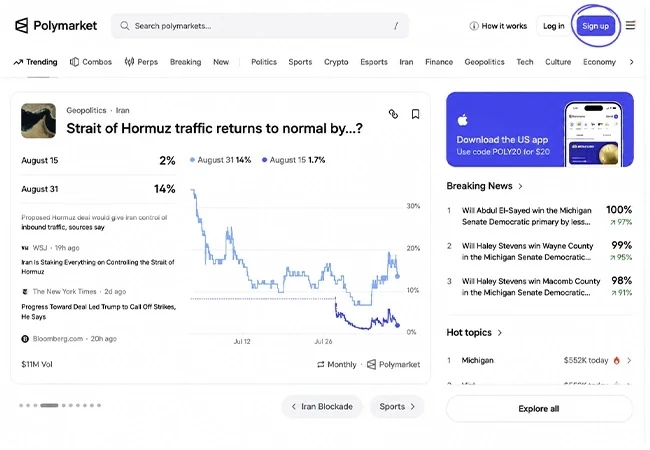Open the Combos section icon
This screenshot has height=450, width=650.
[x=74, y=62]
